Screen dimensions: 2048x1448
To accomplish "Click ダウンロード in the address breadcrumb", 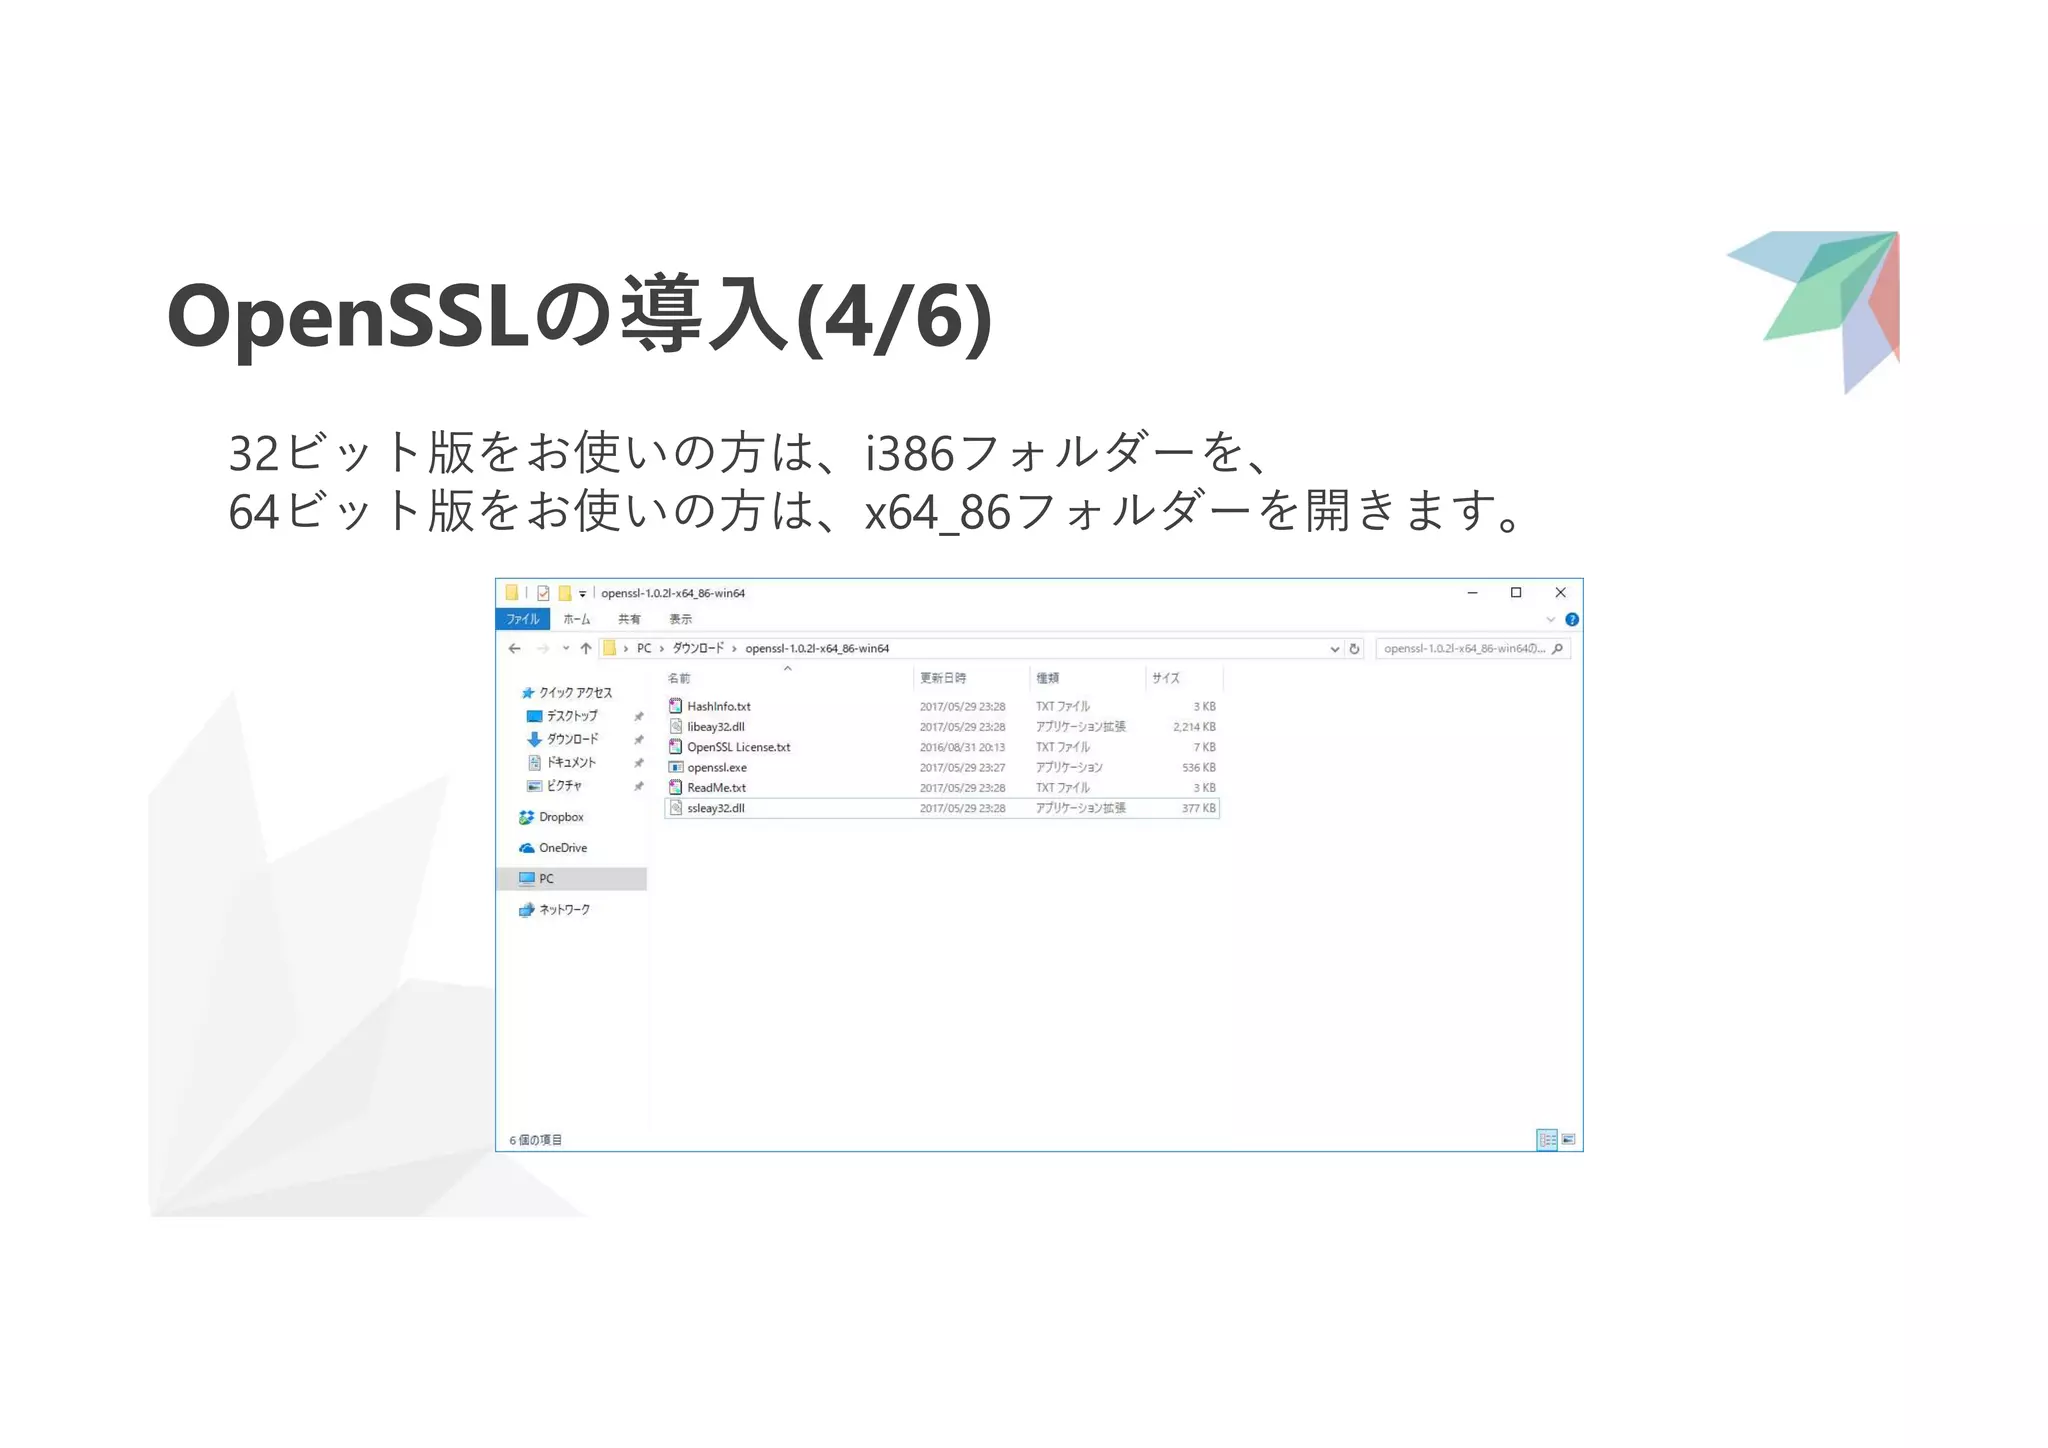I will tap(698, 648).
